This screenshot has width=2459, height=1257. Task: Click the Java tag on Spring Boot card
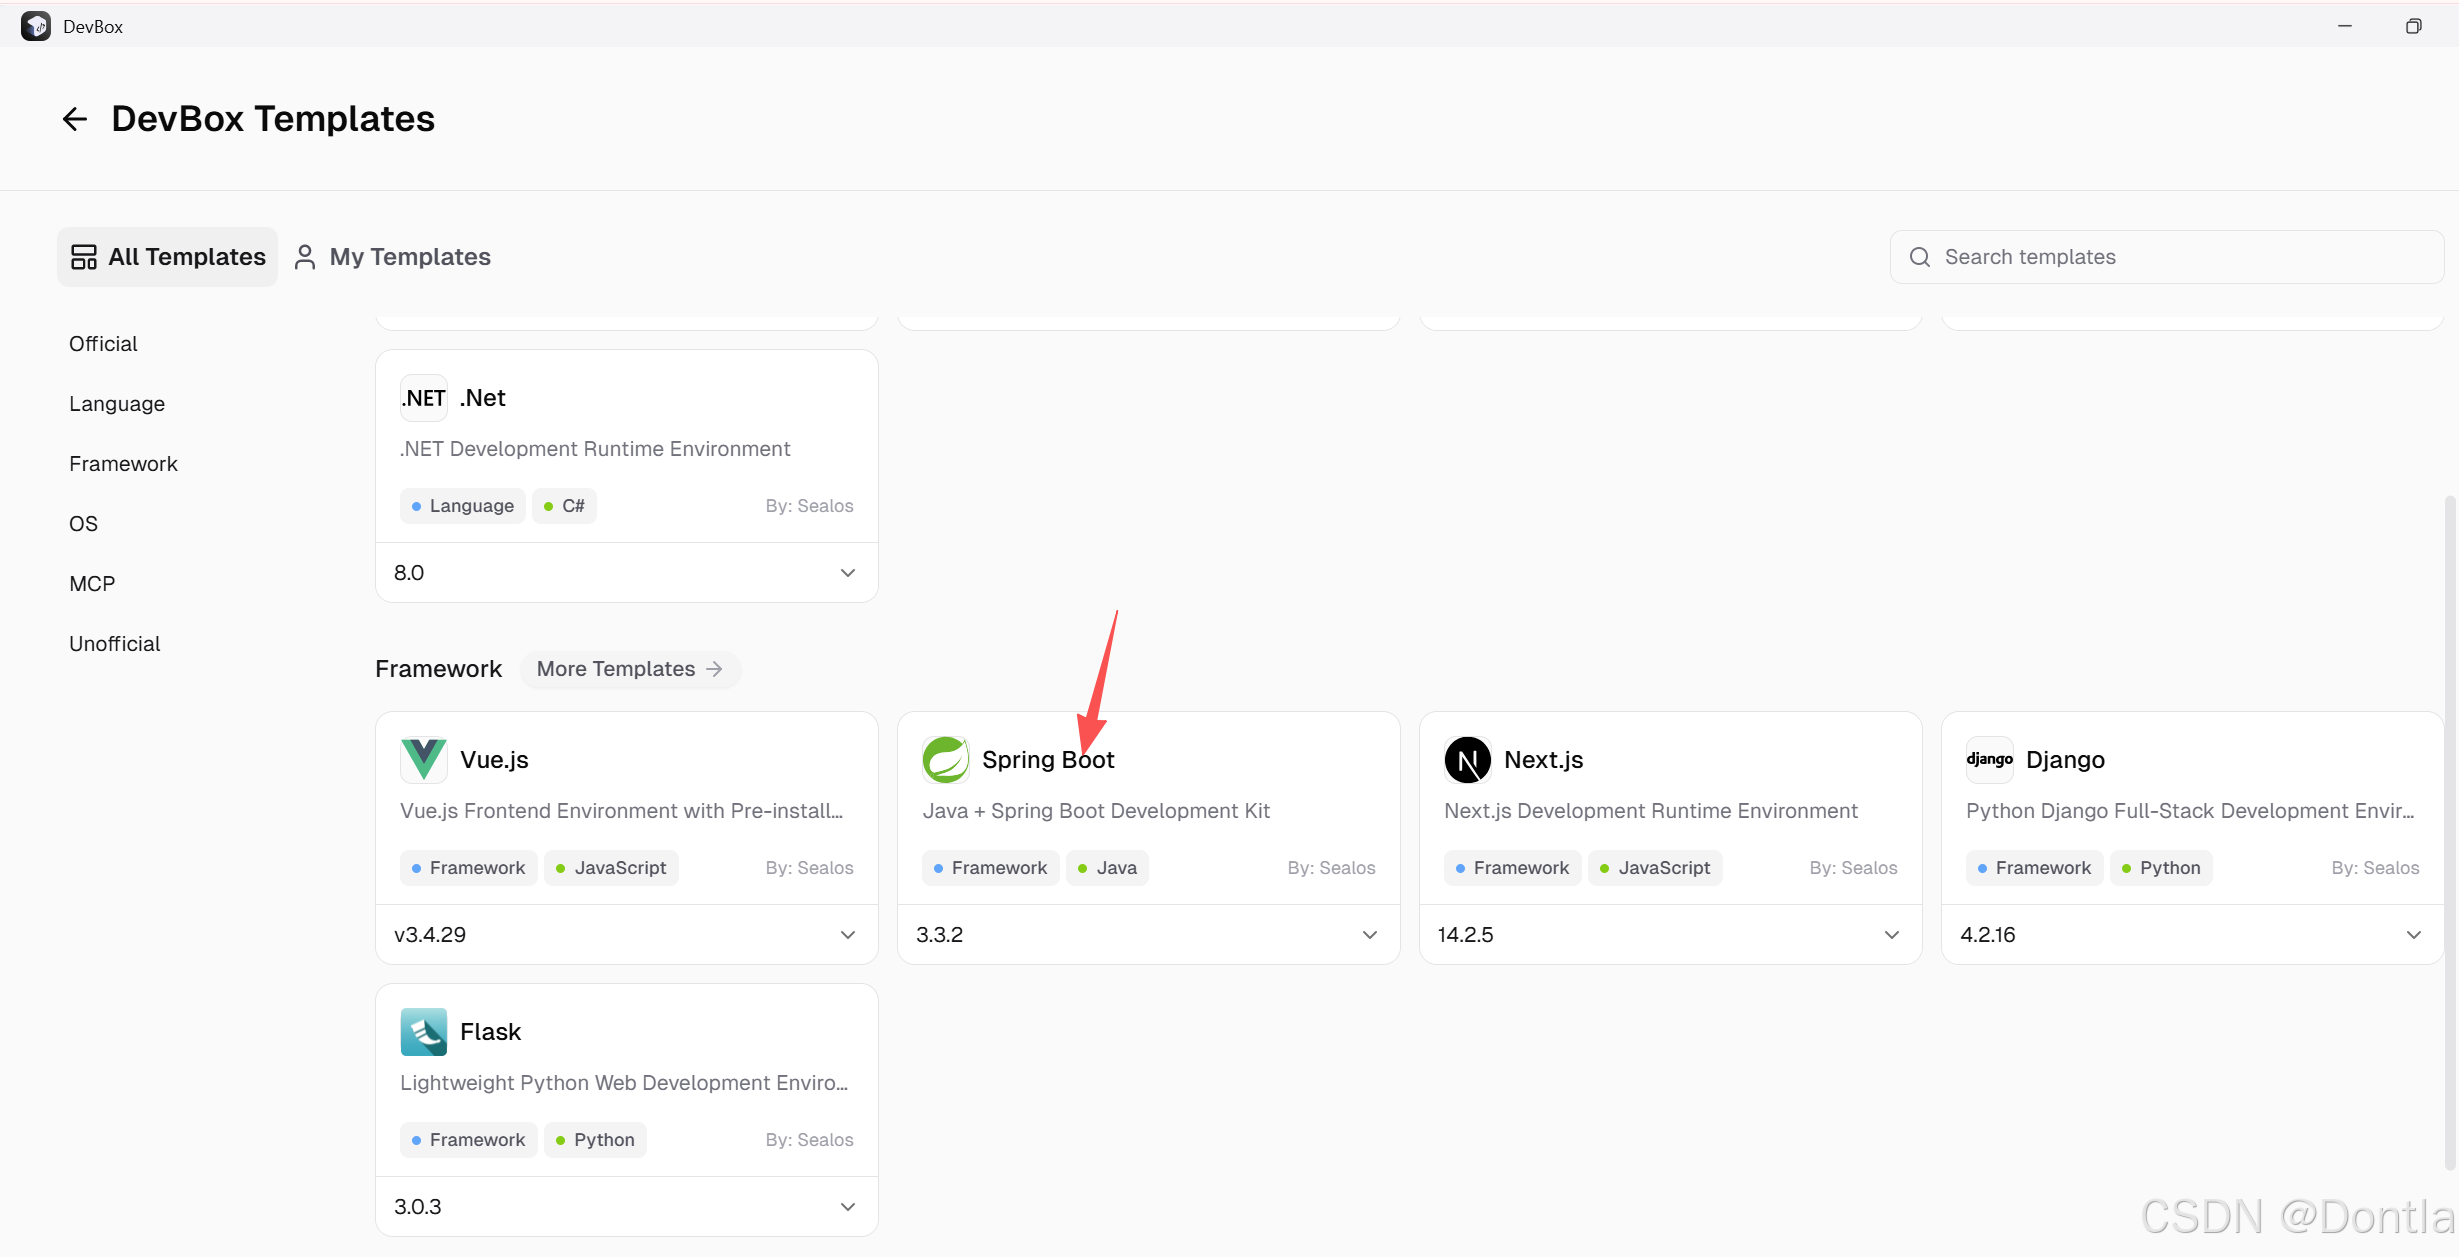pyautogui.click(x=1107, y=868)
